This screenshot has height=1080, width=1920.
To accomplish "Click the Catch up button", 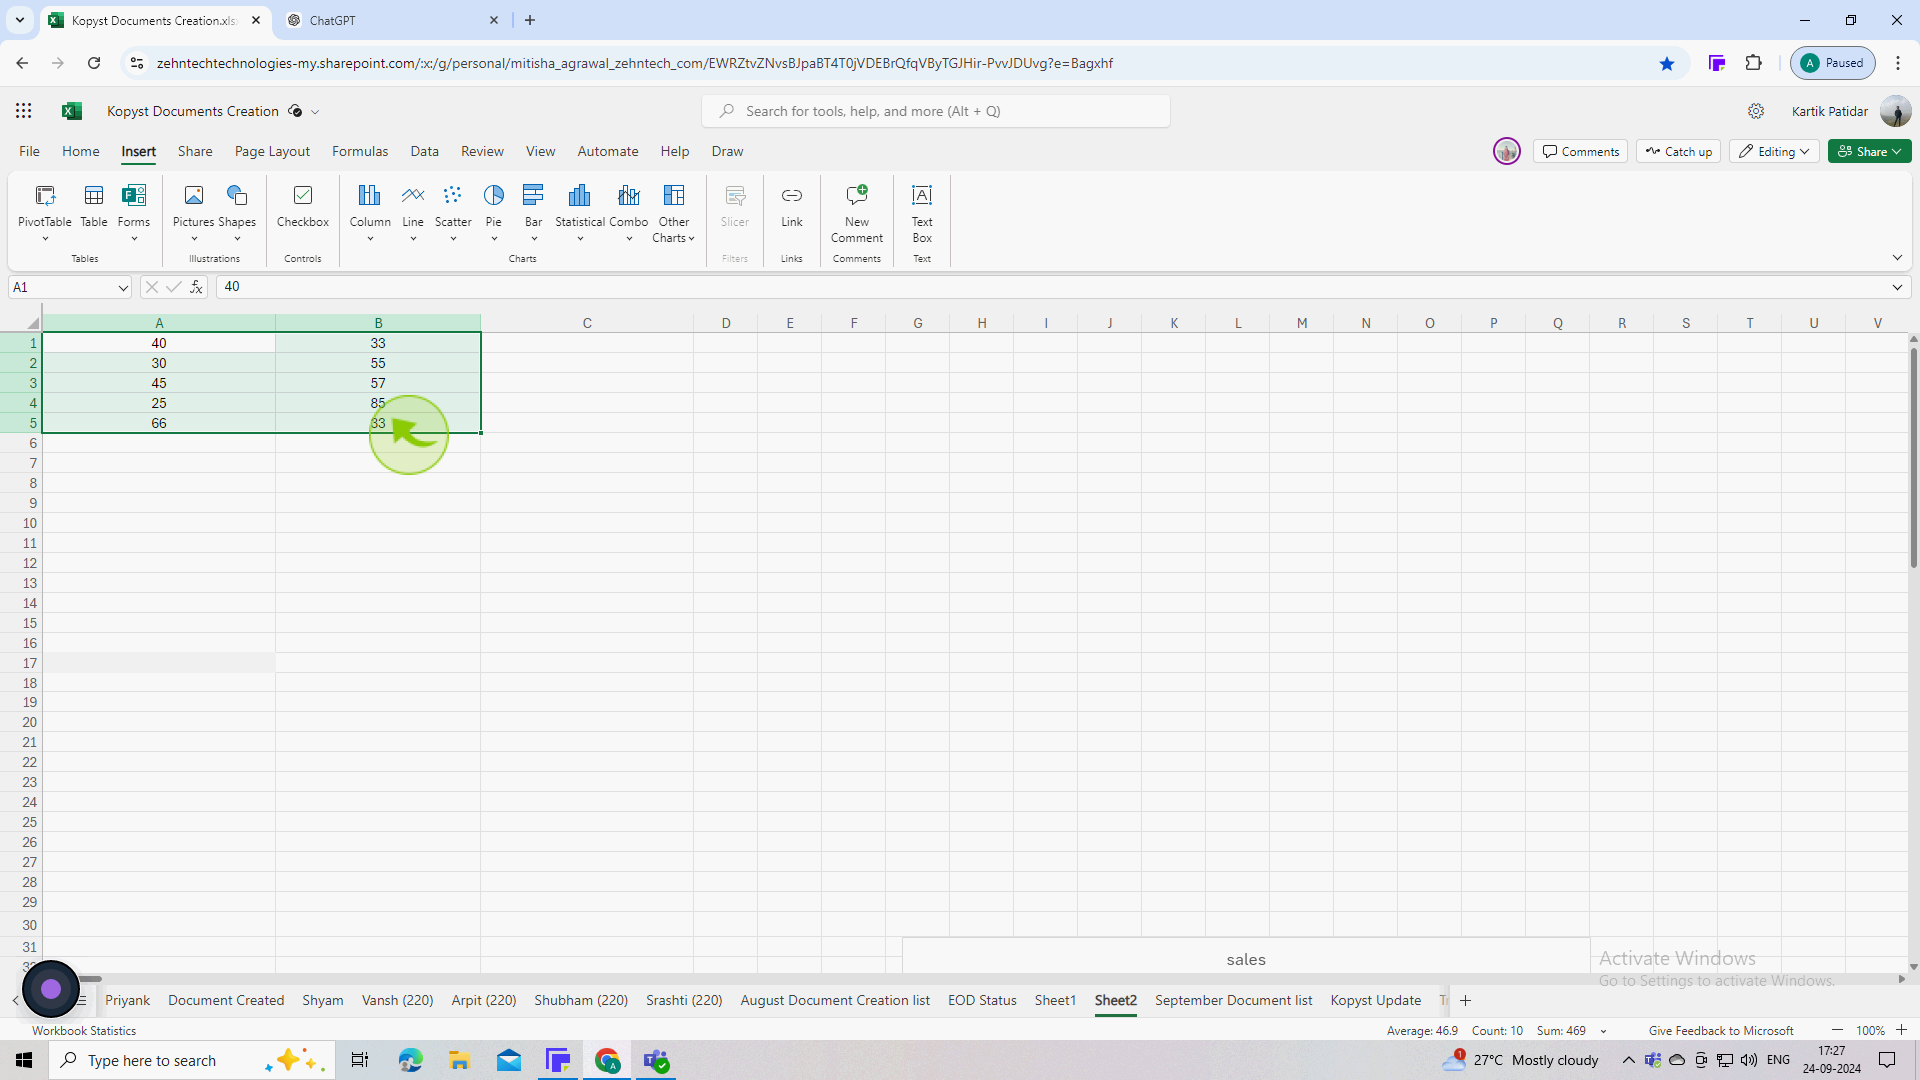I will pos(1679,151).
